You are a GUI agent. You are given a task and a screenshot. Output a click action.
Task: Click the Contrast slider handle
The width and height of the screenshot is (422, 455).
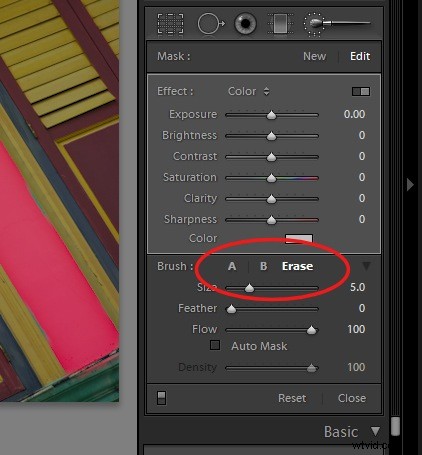272,157
